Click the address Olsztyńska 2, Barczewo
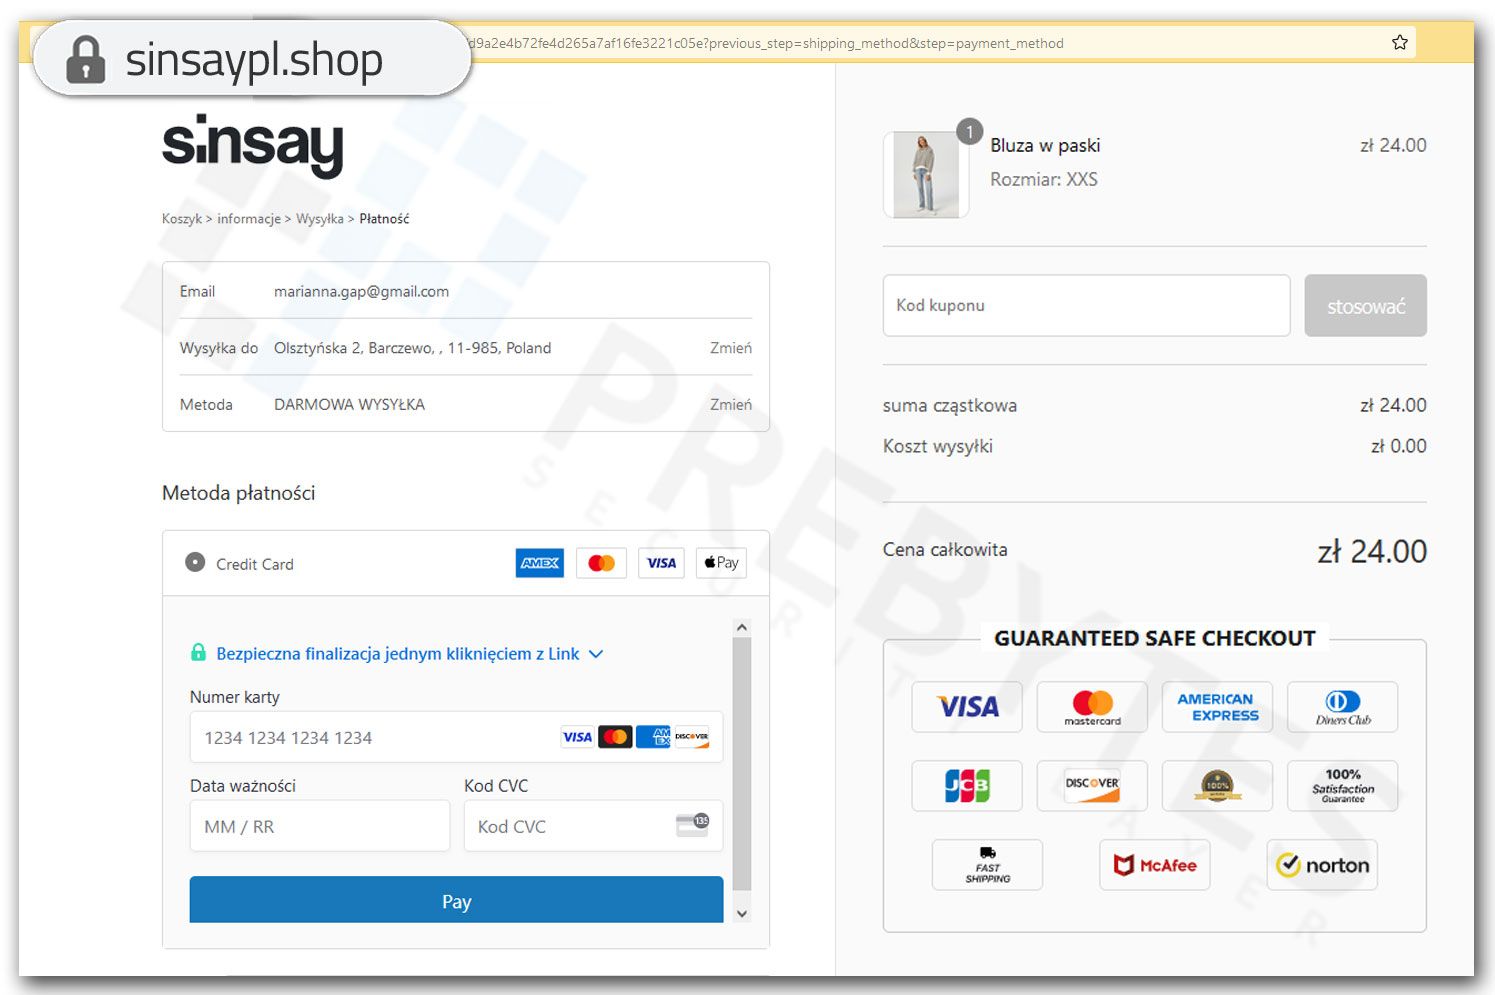The width and height of the screenshot is (1495, 995). pos(412,348)
